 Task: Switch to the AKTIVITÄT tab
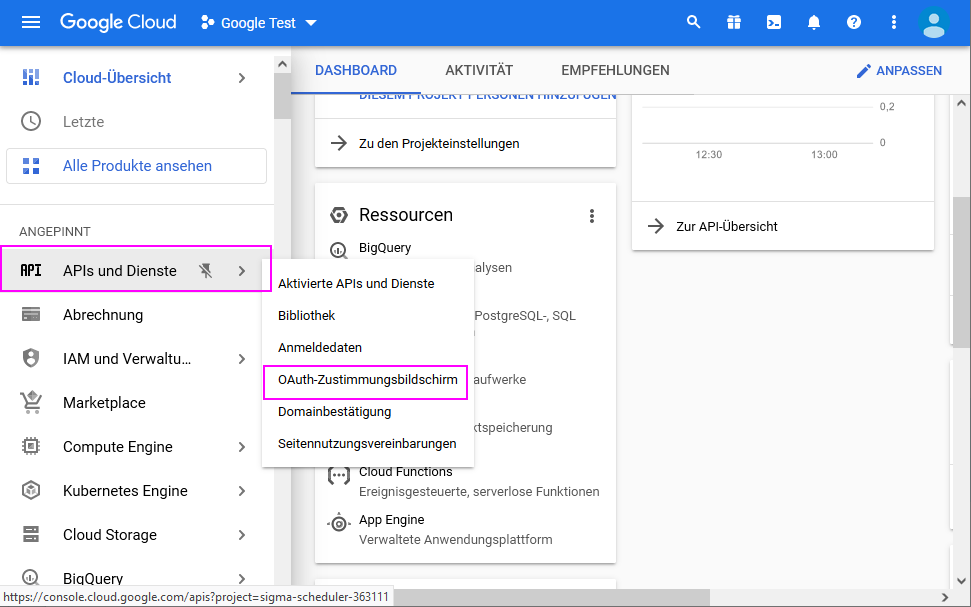click(x=479, y=70)
